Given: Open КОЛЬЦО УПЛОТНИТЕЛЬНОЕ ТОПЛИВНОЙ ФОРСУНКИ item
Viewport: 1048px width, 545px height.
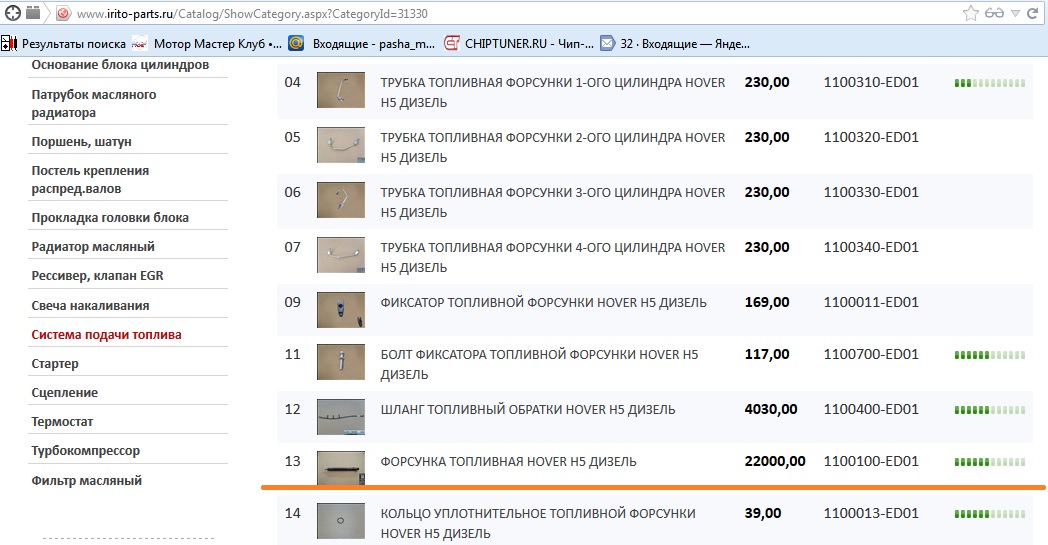Looking at the screenshot, I should (538, 523).
